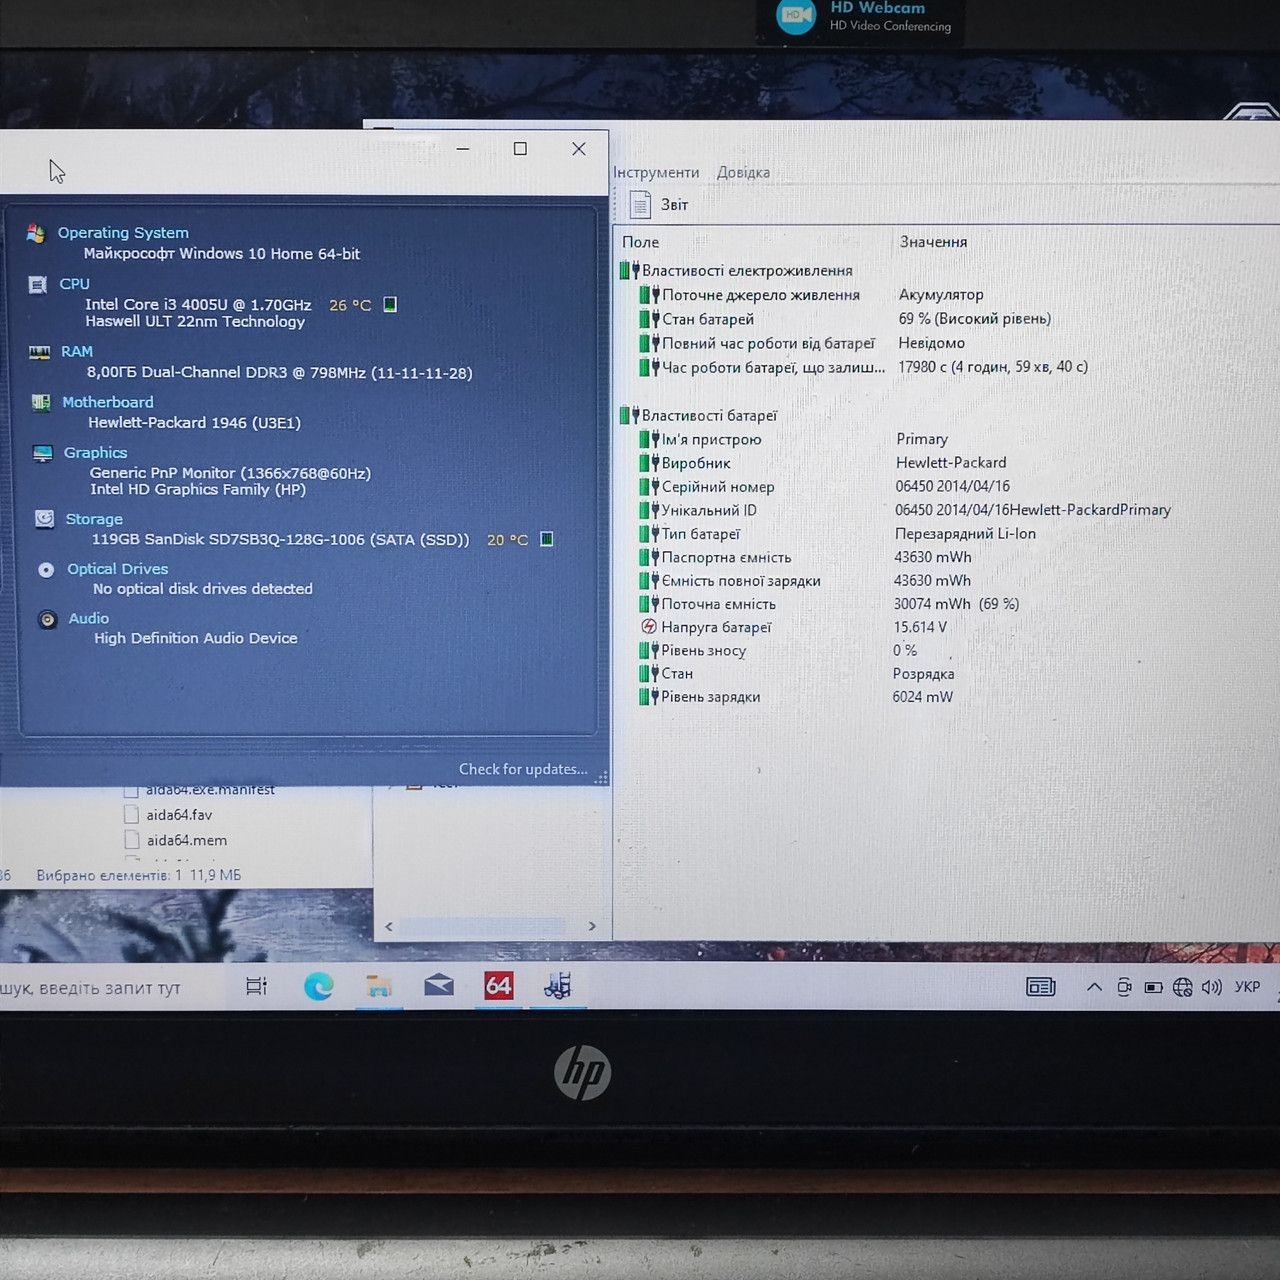
Task: Open Task View on the taskbar
Action: click(256, 987)
